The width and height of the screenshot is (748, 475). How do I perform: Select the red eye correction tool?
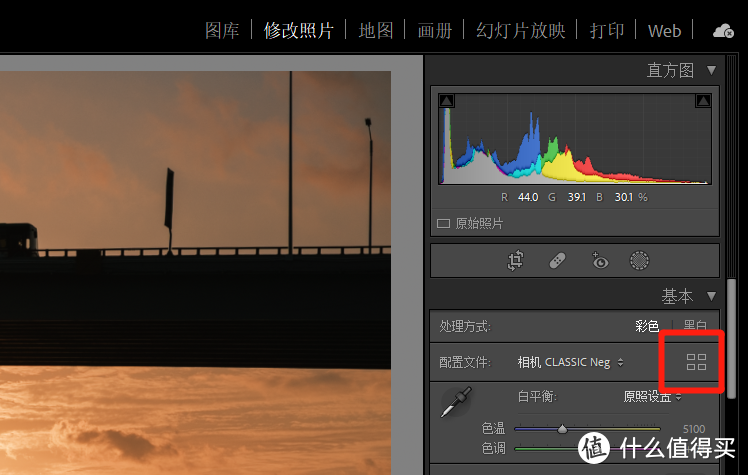point(600,261)
